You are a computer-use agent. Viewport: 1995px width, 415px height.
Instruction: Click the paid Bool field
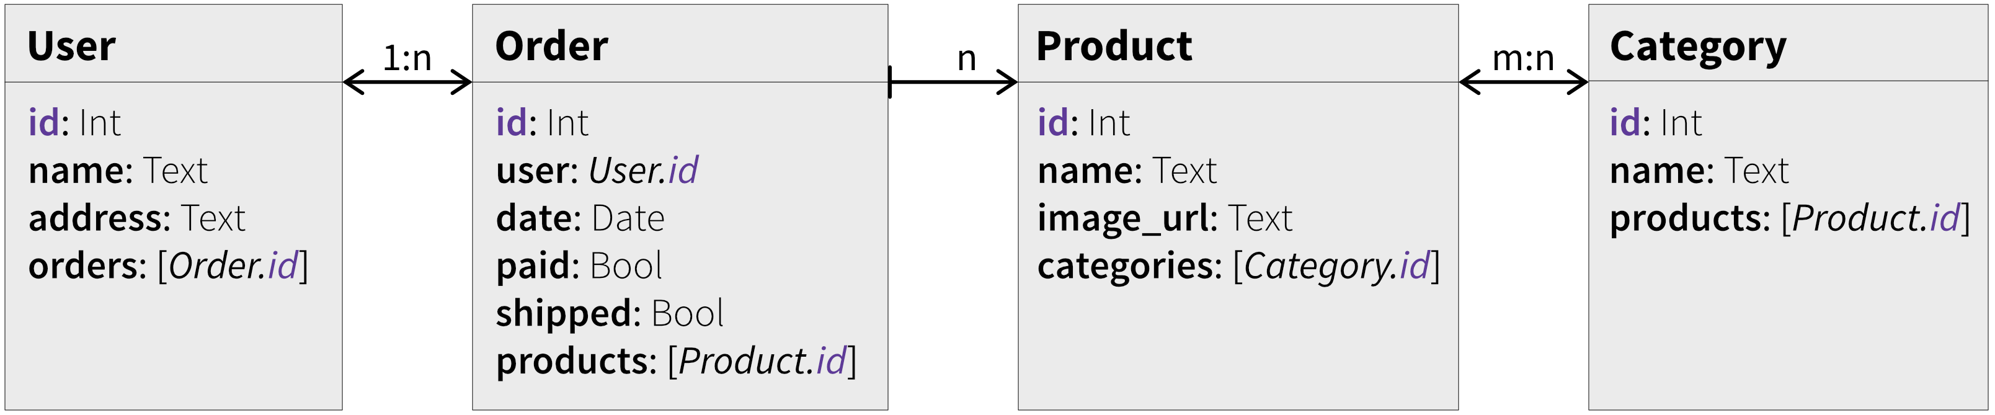click(x=579, y=266)
